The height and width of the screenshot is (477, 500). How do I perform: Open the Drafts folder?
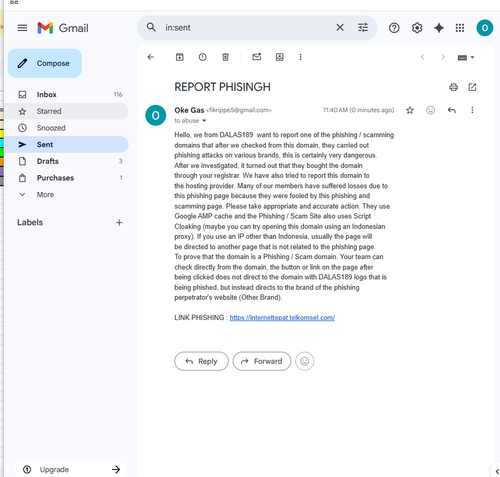pos(67,161)
